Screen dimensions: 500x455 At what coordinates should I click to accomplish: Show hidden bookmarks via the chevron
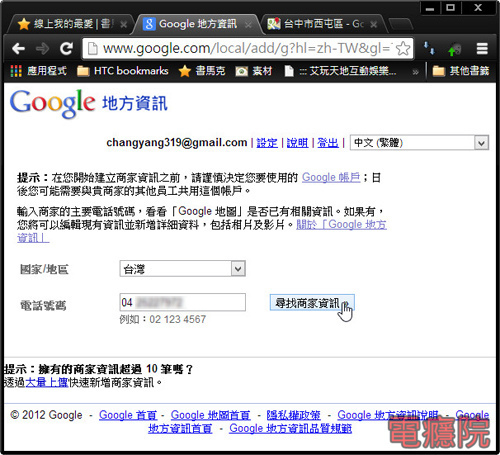point(415,71)
